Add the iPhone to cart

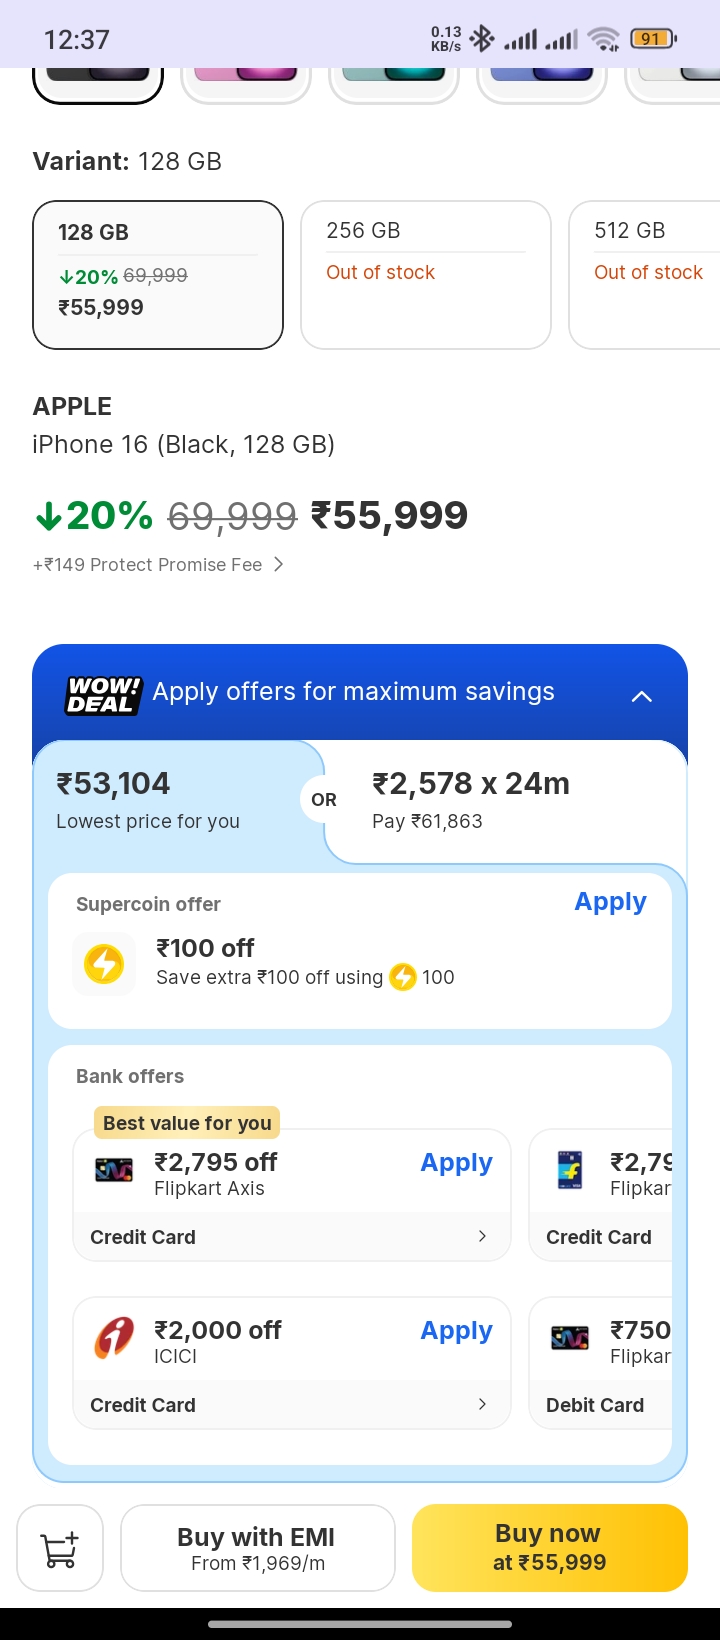click(60, 1548)
